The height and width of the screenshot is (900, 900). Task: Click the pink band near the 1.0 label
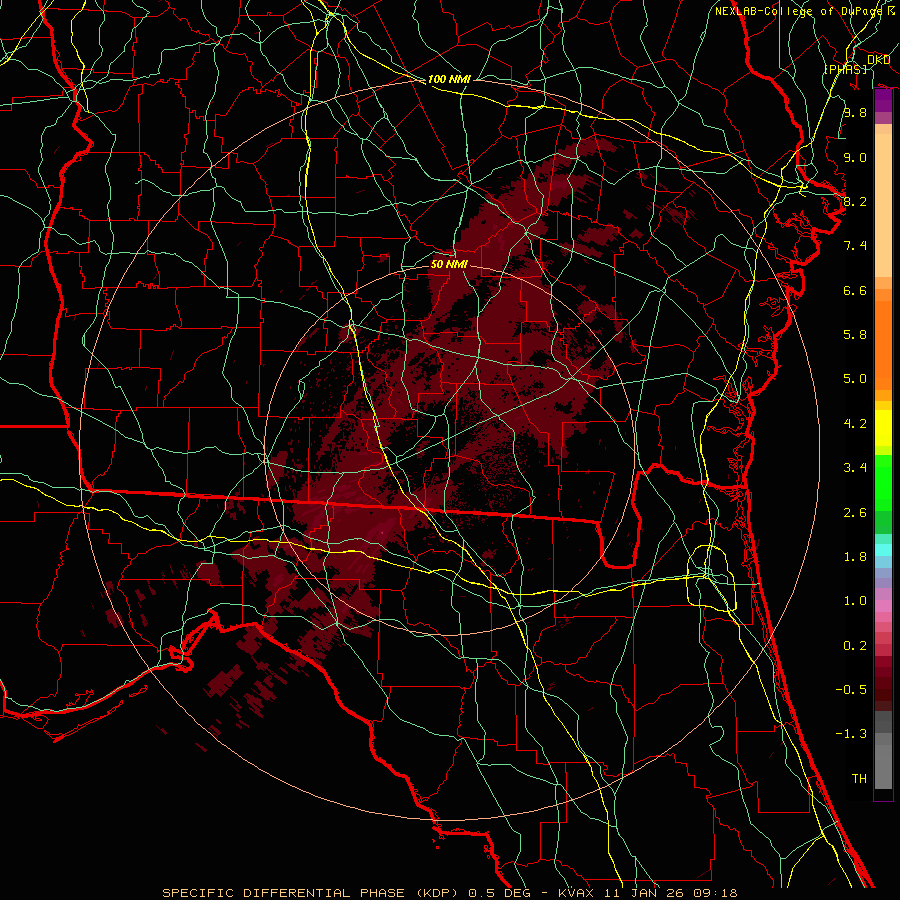coord(883,606)
